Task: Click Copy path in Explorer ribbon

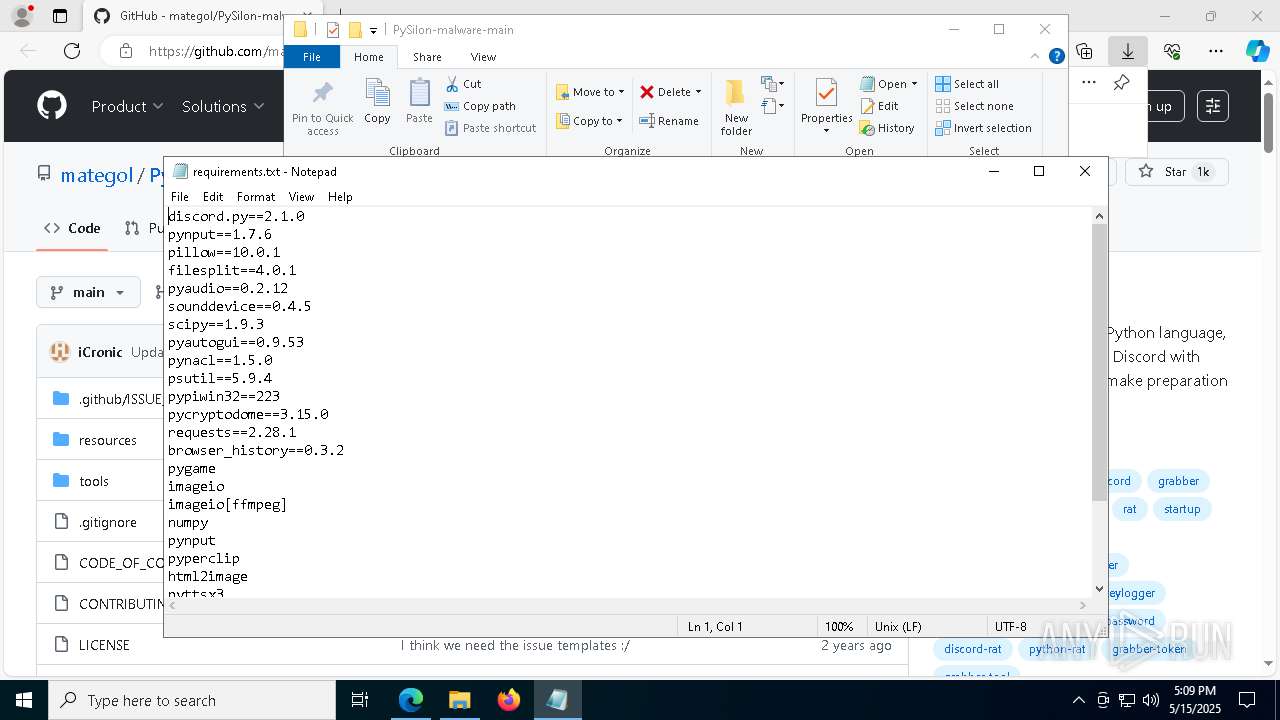Action: tap(480, 106)
